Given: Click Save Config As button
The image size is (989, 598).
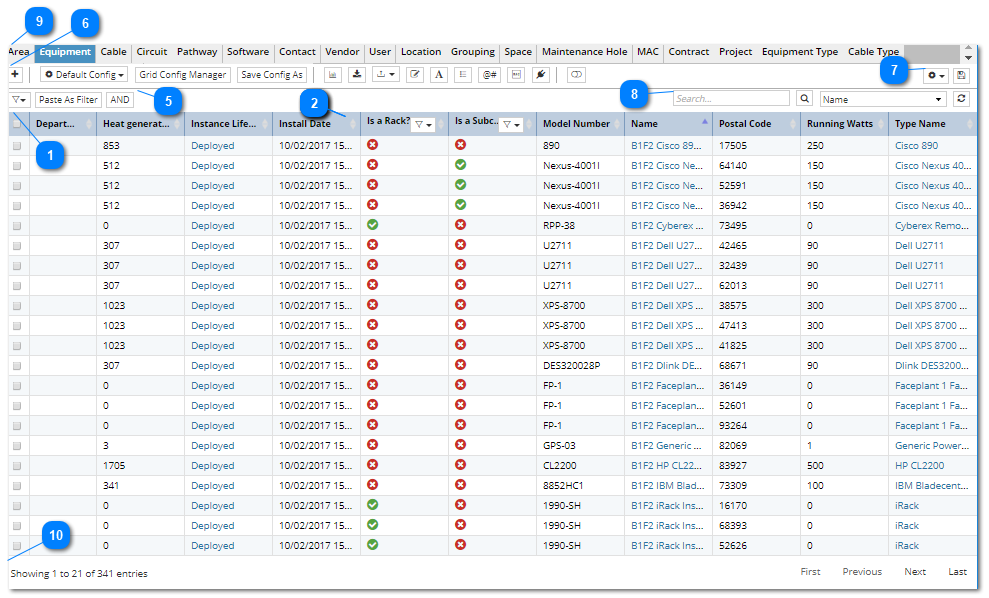Looking at the screenshot, I should click(x=272, y=74).
